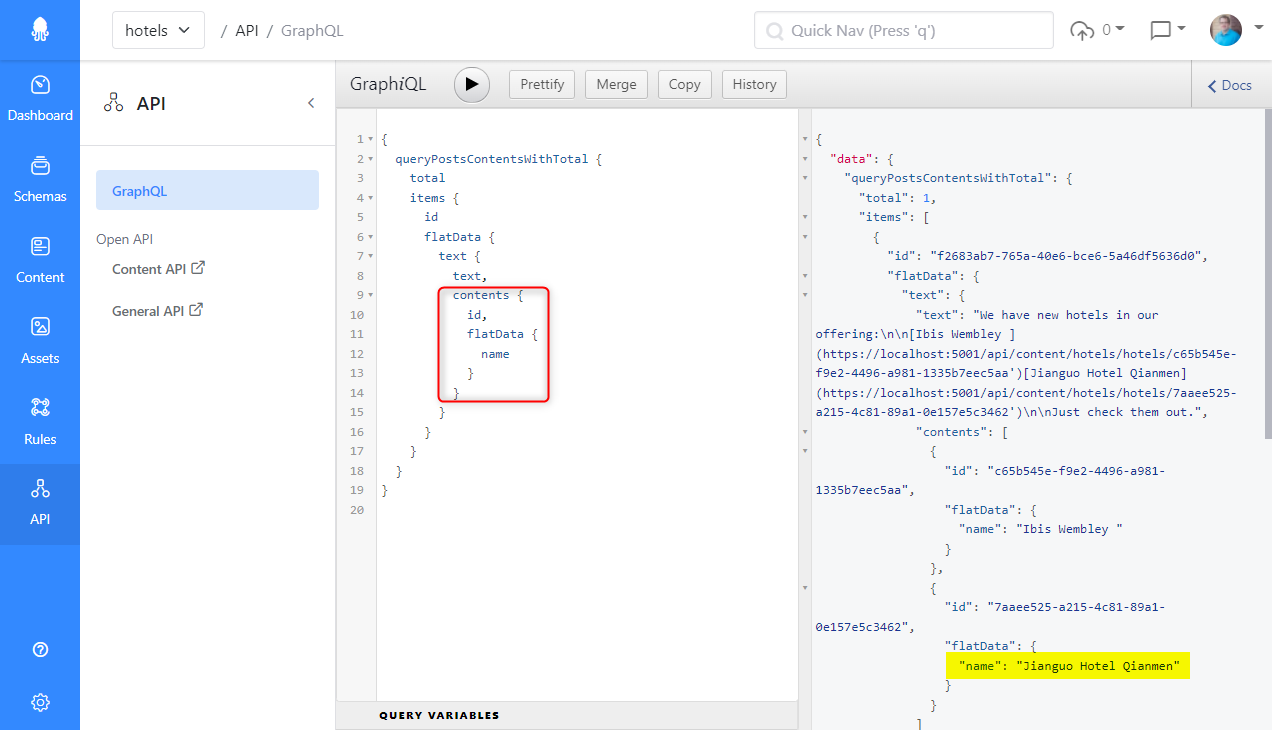This screenshot has width=1272, height=730.
Task: Click the Squidex logo icon
Action: 40,30
